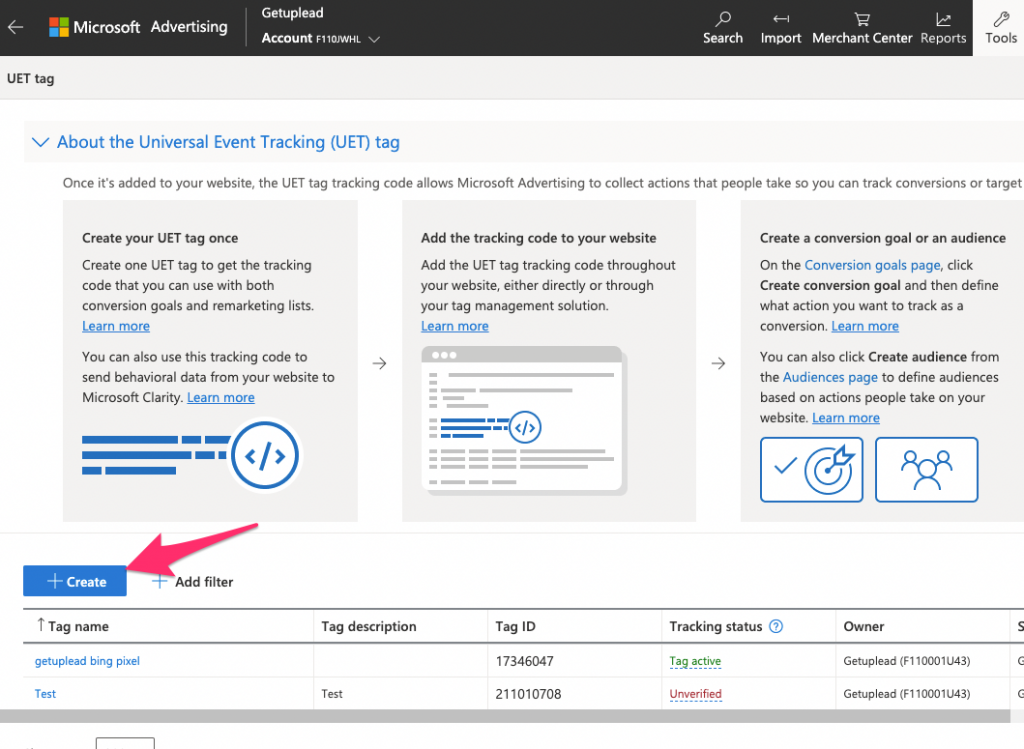The width and height of the screenshot is (1024, 749).
Task: Click the blue Create button
Action: [x=75, y=581]
